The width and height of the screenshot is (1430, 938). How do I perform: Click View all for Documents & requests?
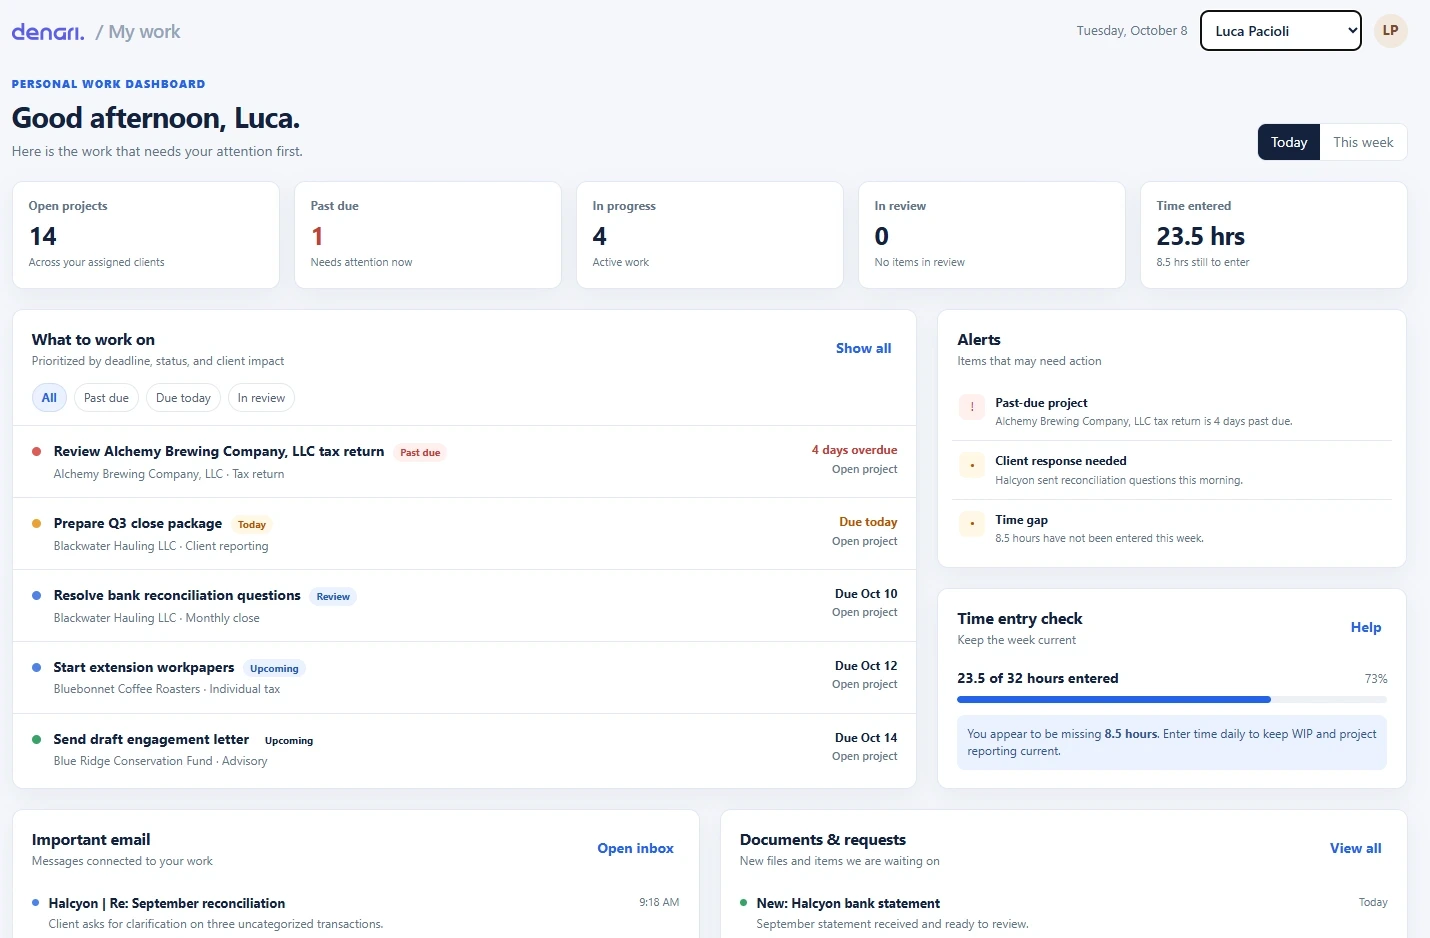(1355, 848)
